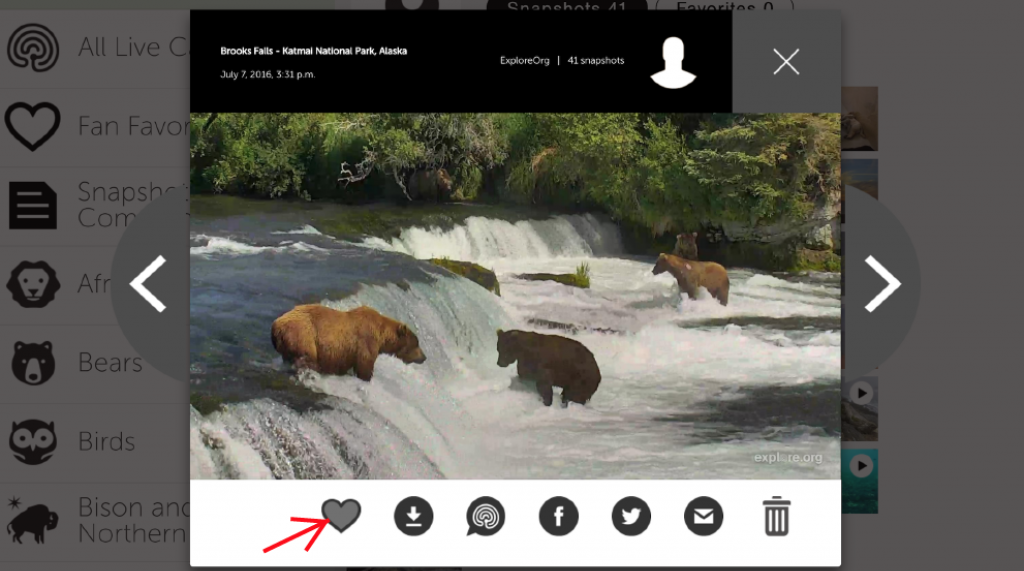This screenshot has width=1024, height=571.
Task: Open the user profile avatar
Action: (673, 62)
